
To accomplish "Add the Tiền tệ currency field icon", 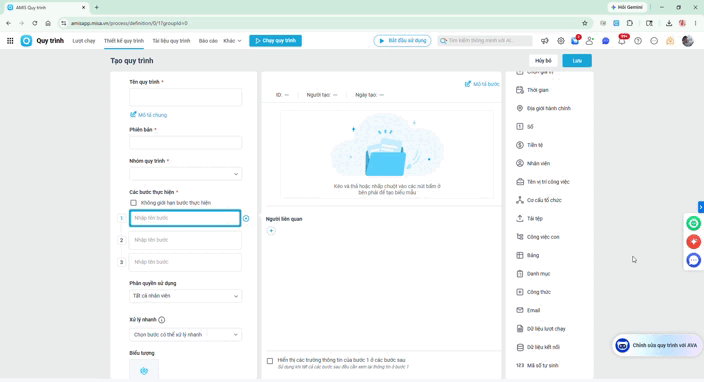I will coord(519,145).
